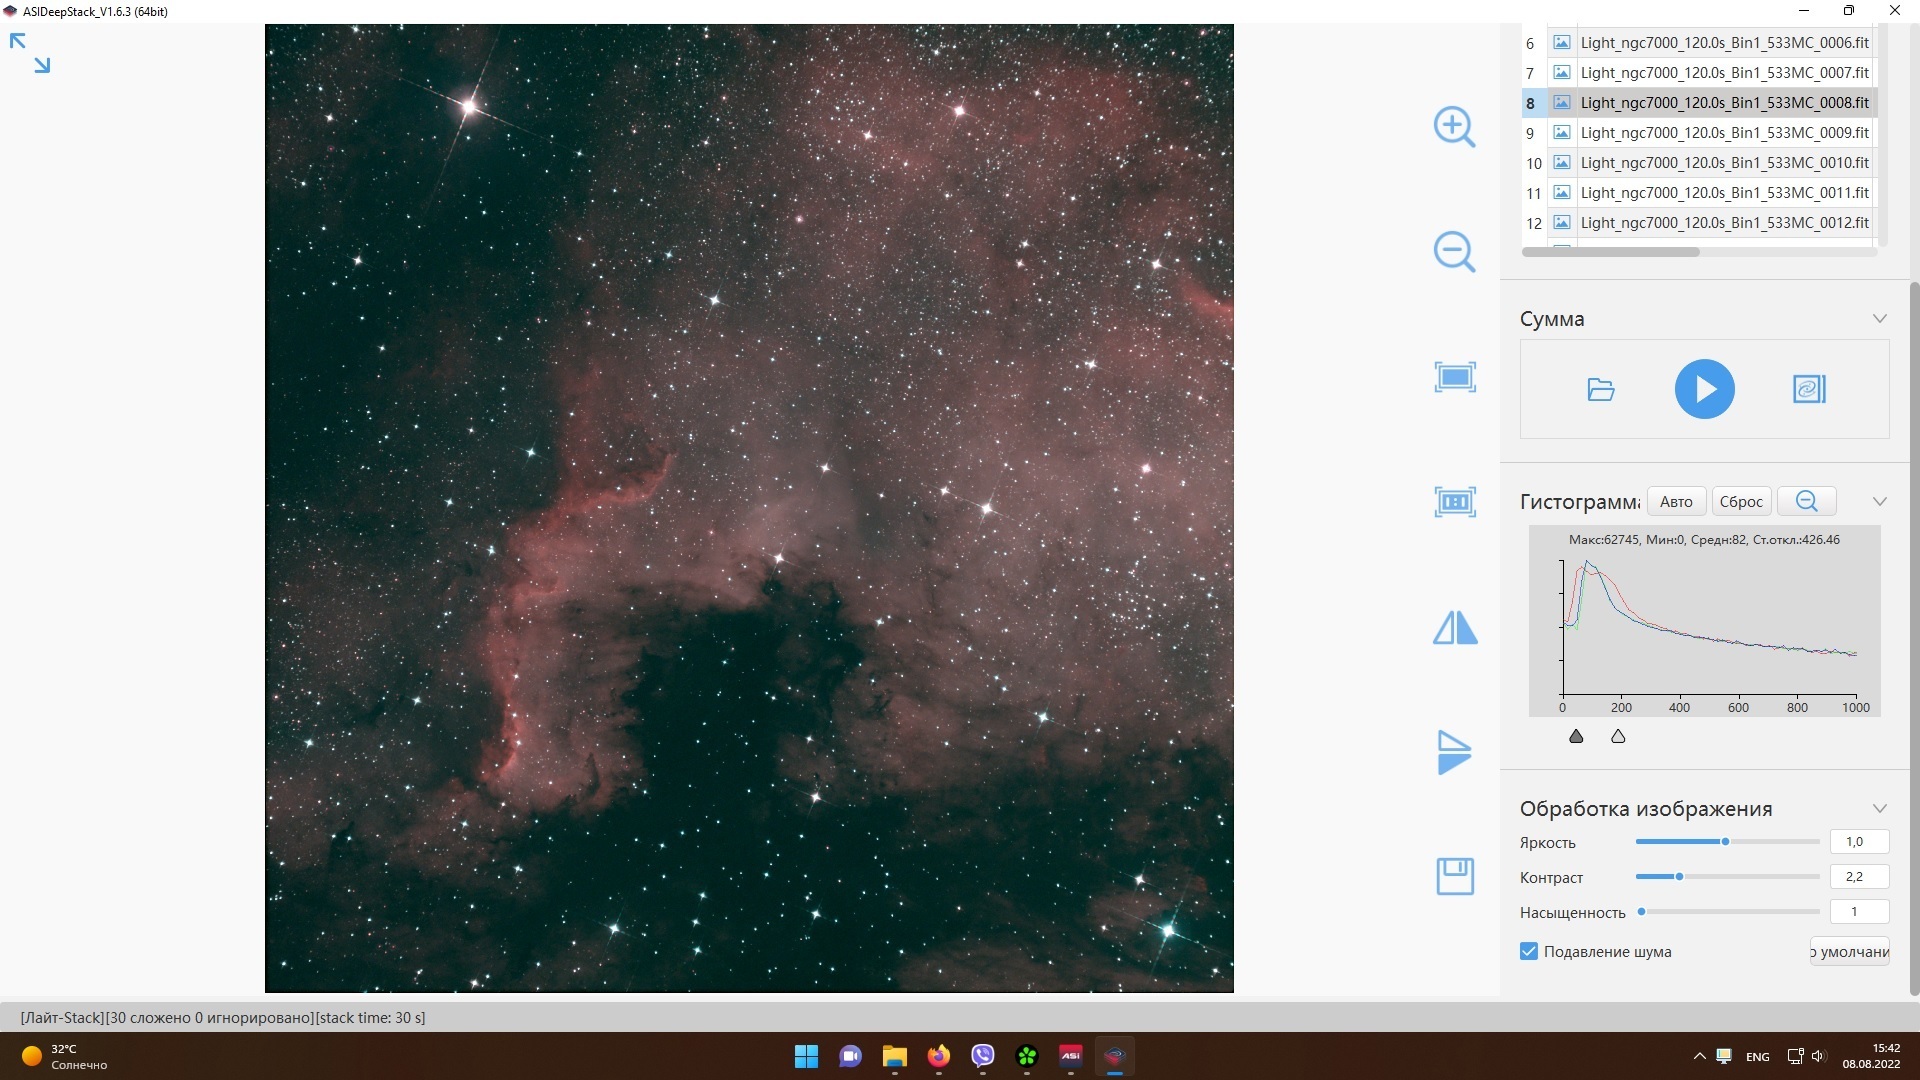The width and height of the screenshot is (1920, 1080).
Task: Click the zoom in magnifier icon
Action: click(x=1454, y=127)
